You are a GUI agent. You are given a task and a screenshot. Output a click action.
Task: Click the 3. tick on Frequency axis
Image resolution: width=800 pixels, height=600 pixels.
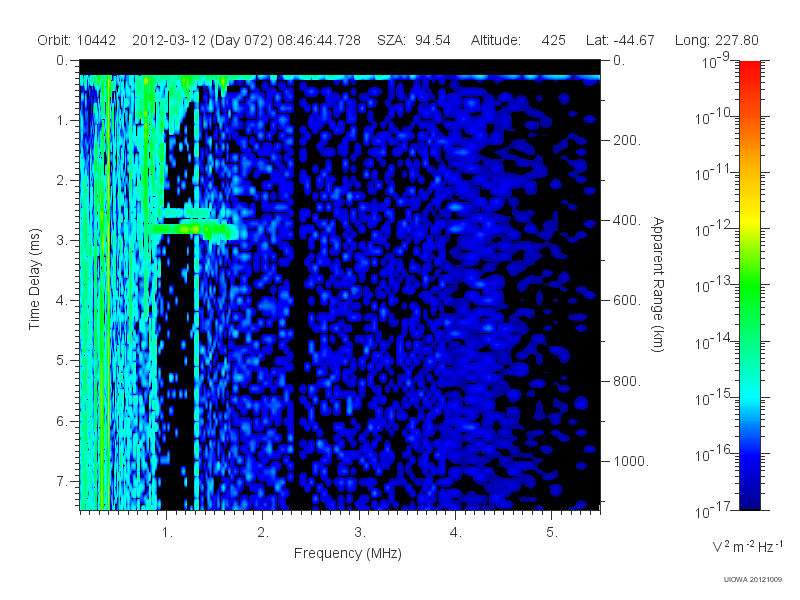(x=360, y=533)
